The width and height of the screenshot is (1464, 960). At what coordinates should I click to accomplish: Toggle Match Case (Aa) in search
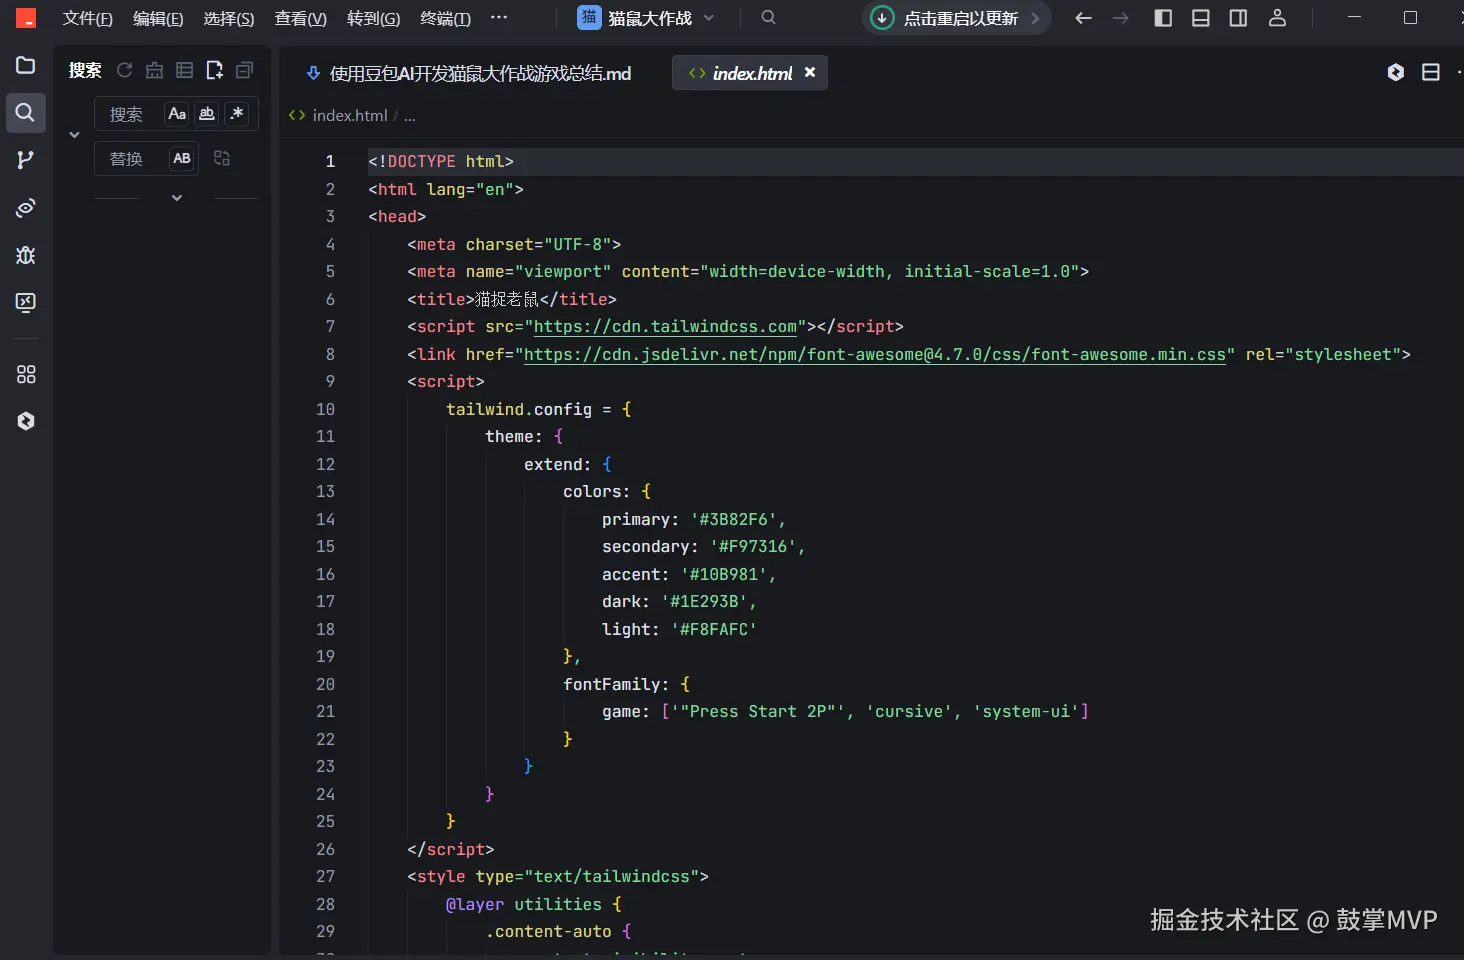click(x=177, y=114)
